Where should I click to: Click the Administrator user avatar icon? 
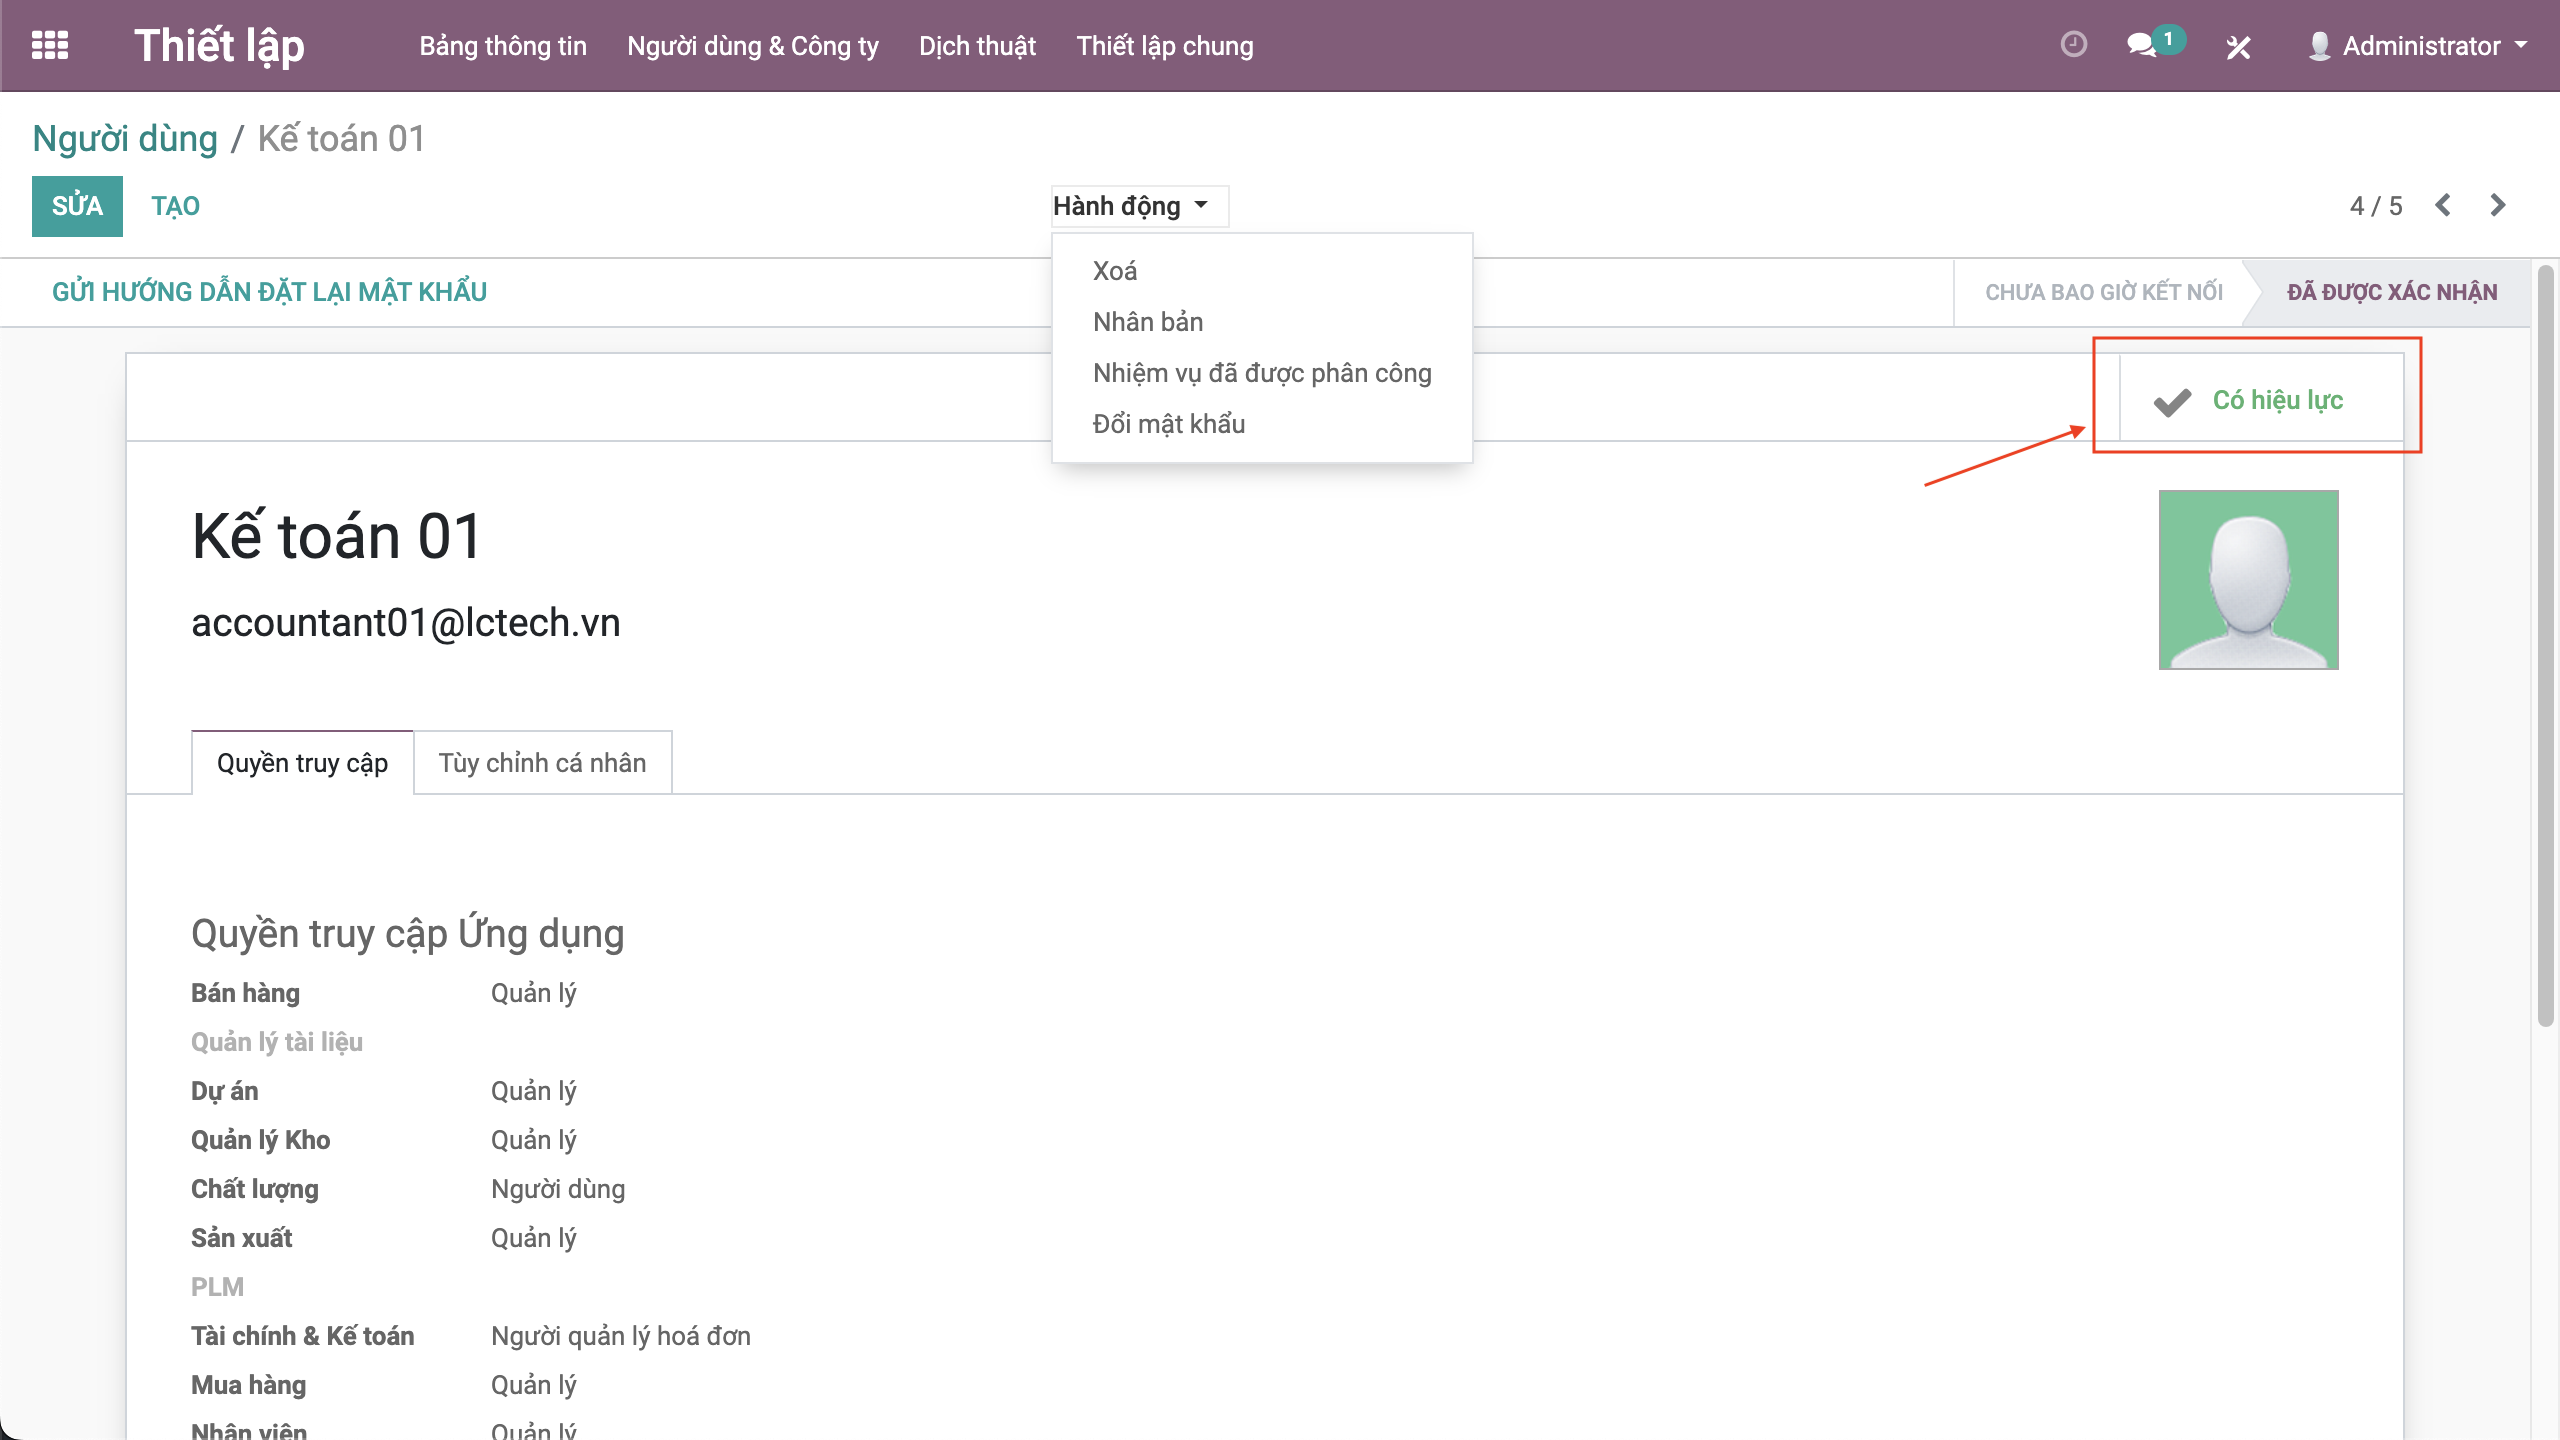pyautogui.click(x=2319, y=46)
